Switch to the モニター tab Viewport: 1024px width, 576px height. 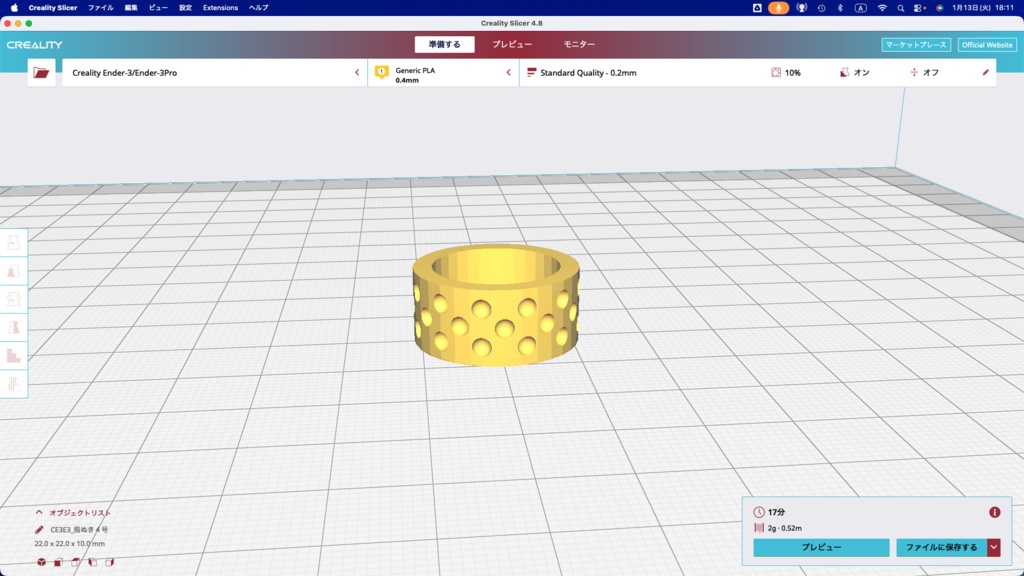[579, 44]
